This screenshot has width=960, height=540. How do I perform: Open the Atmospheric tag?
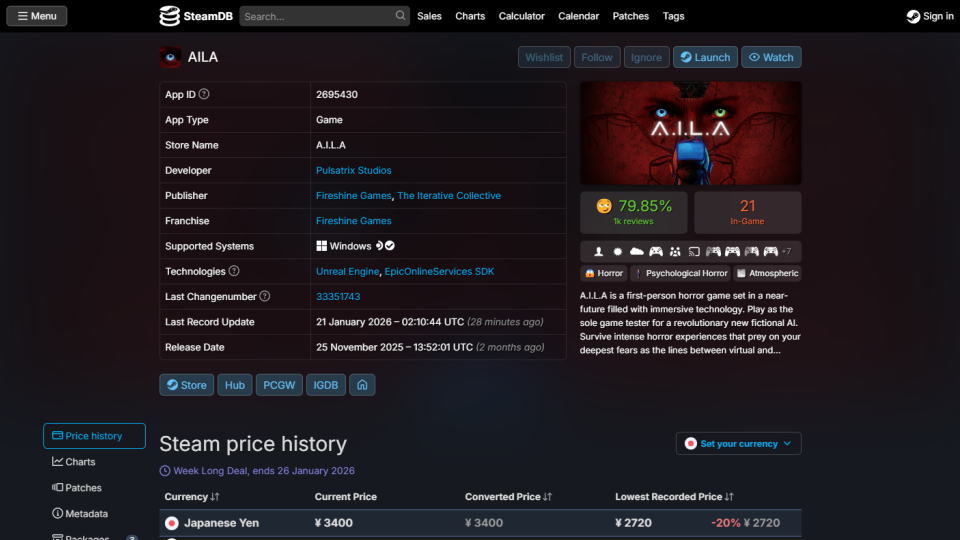767,273
